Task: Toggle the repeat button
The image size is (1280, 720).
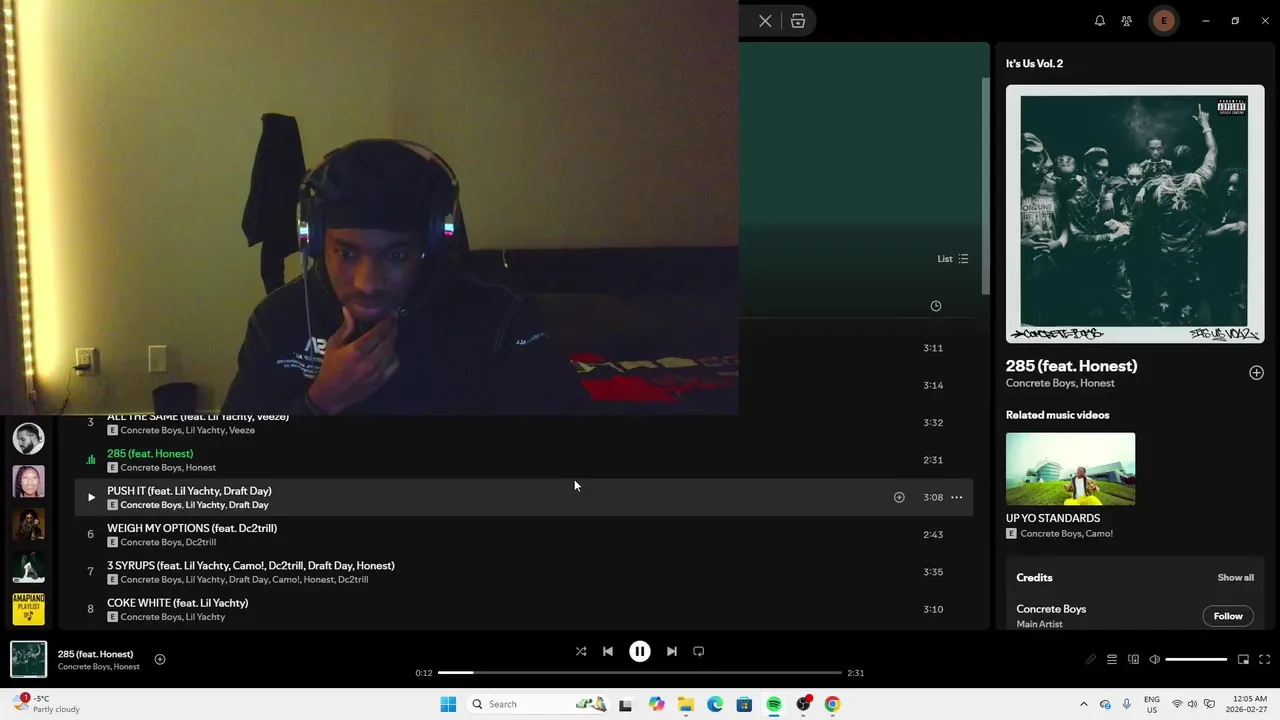Action: pos(699,651)
